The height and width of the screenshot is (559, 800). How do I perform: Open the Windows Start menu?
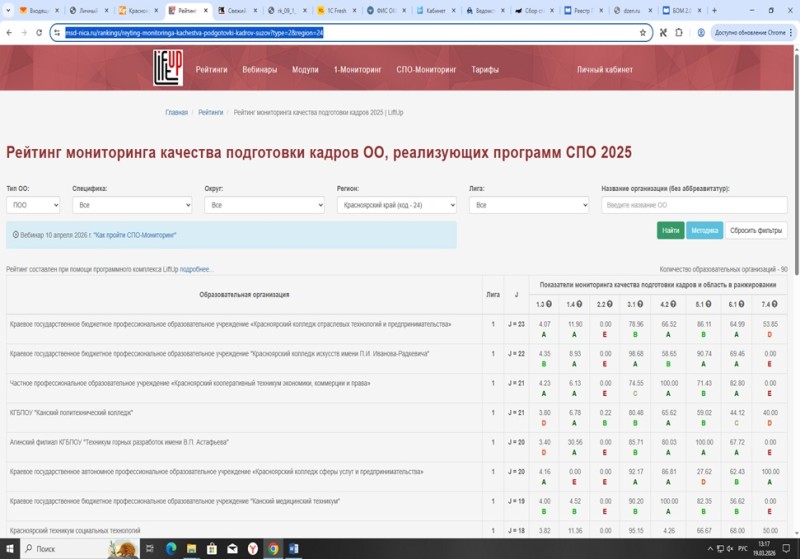(11, 548)
